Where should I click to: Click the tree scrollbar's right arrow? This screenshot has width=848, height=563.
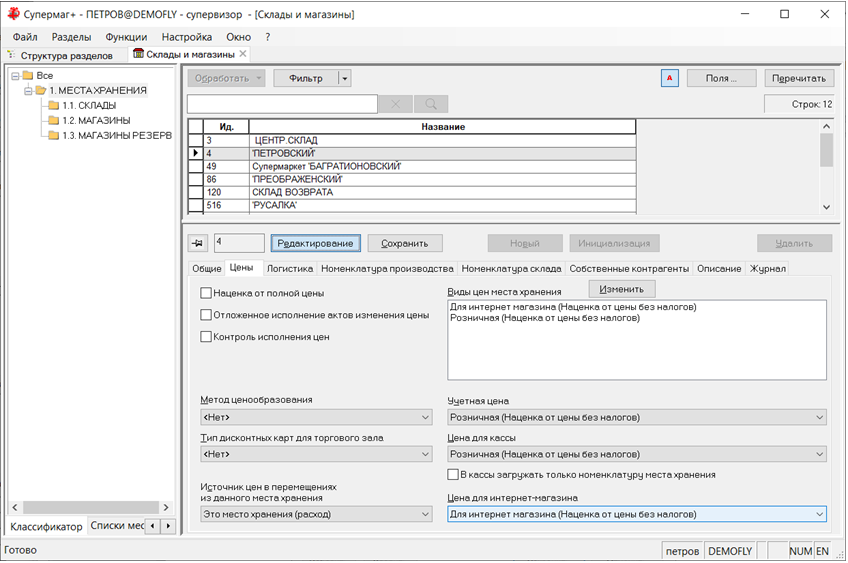tap(166, 507)
